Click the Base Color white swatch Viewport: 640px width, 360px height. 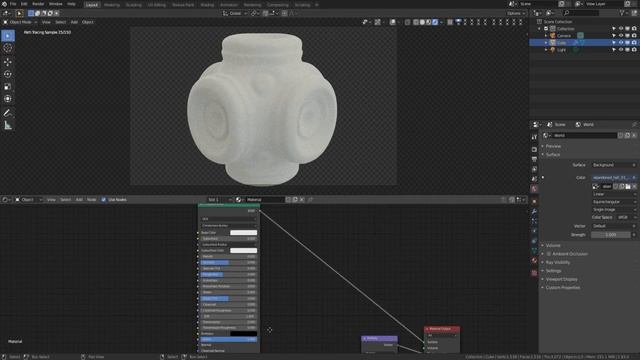click(x=244, y=233)
